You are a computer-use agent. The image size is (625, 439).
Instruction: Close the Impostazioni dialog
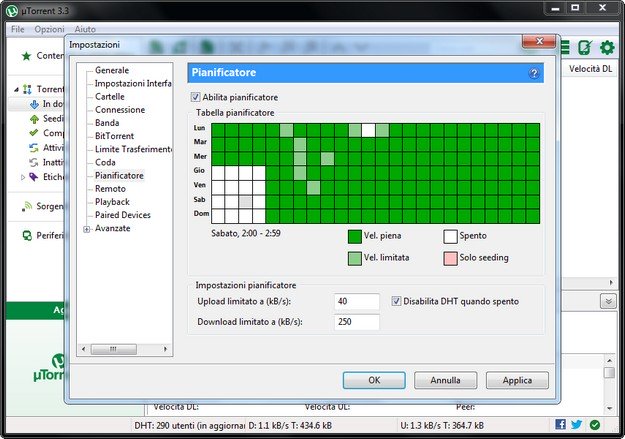click(x=539, y=41)
